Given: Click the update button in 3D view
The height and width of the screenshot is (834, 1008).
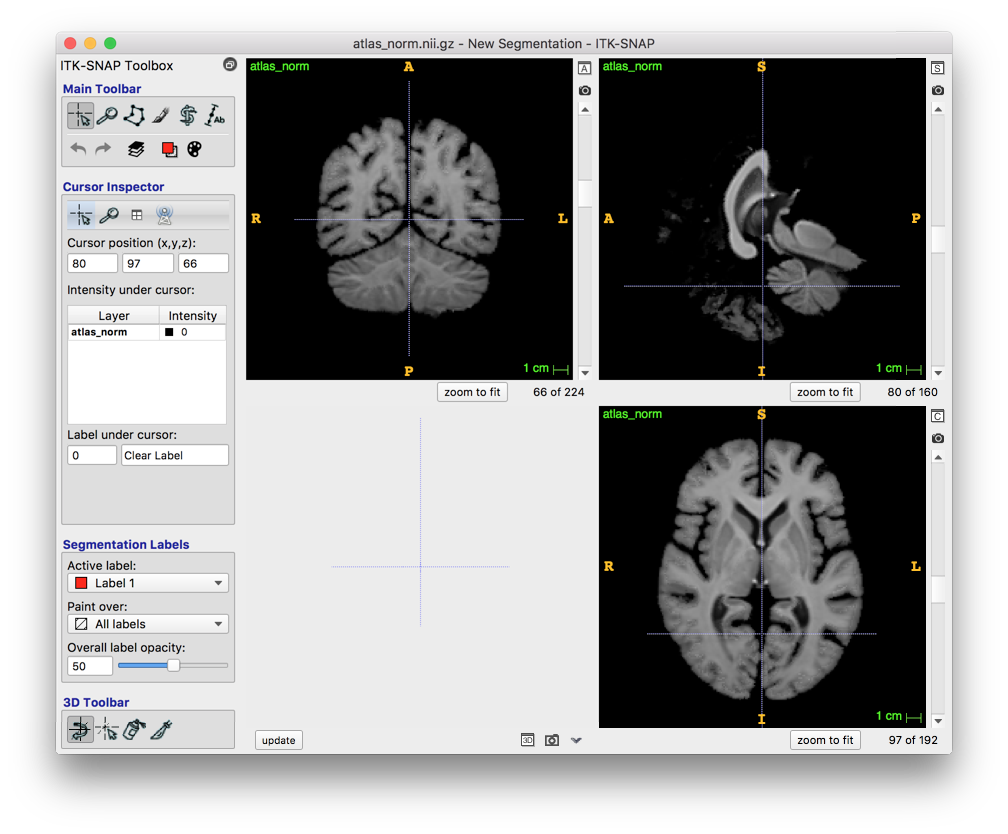Looking at the screenshot, I should coord(279,740).
